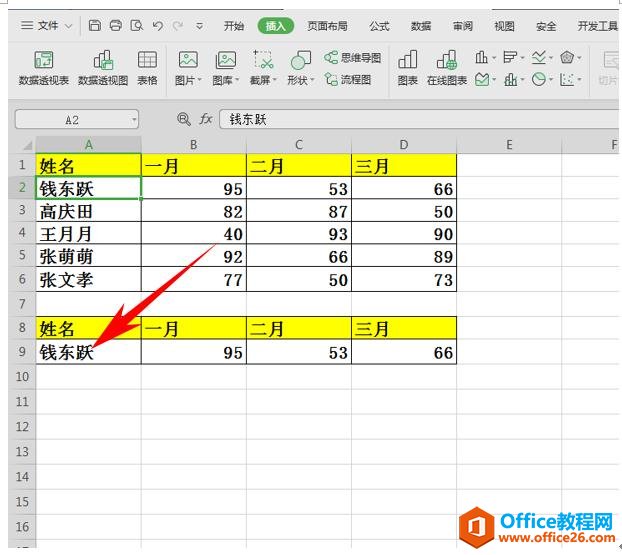Switch to the 页面布局 tab
Screen dimensions: 622x555
point(327,26)
